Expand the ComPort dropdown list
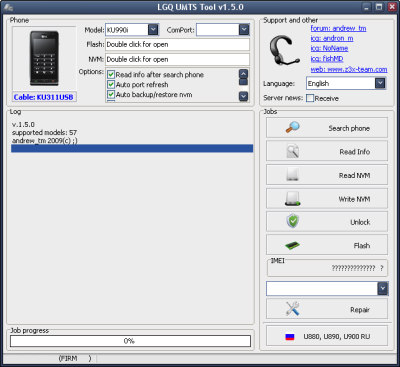 pyautogui.click(x=244, y=30)
